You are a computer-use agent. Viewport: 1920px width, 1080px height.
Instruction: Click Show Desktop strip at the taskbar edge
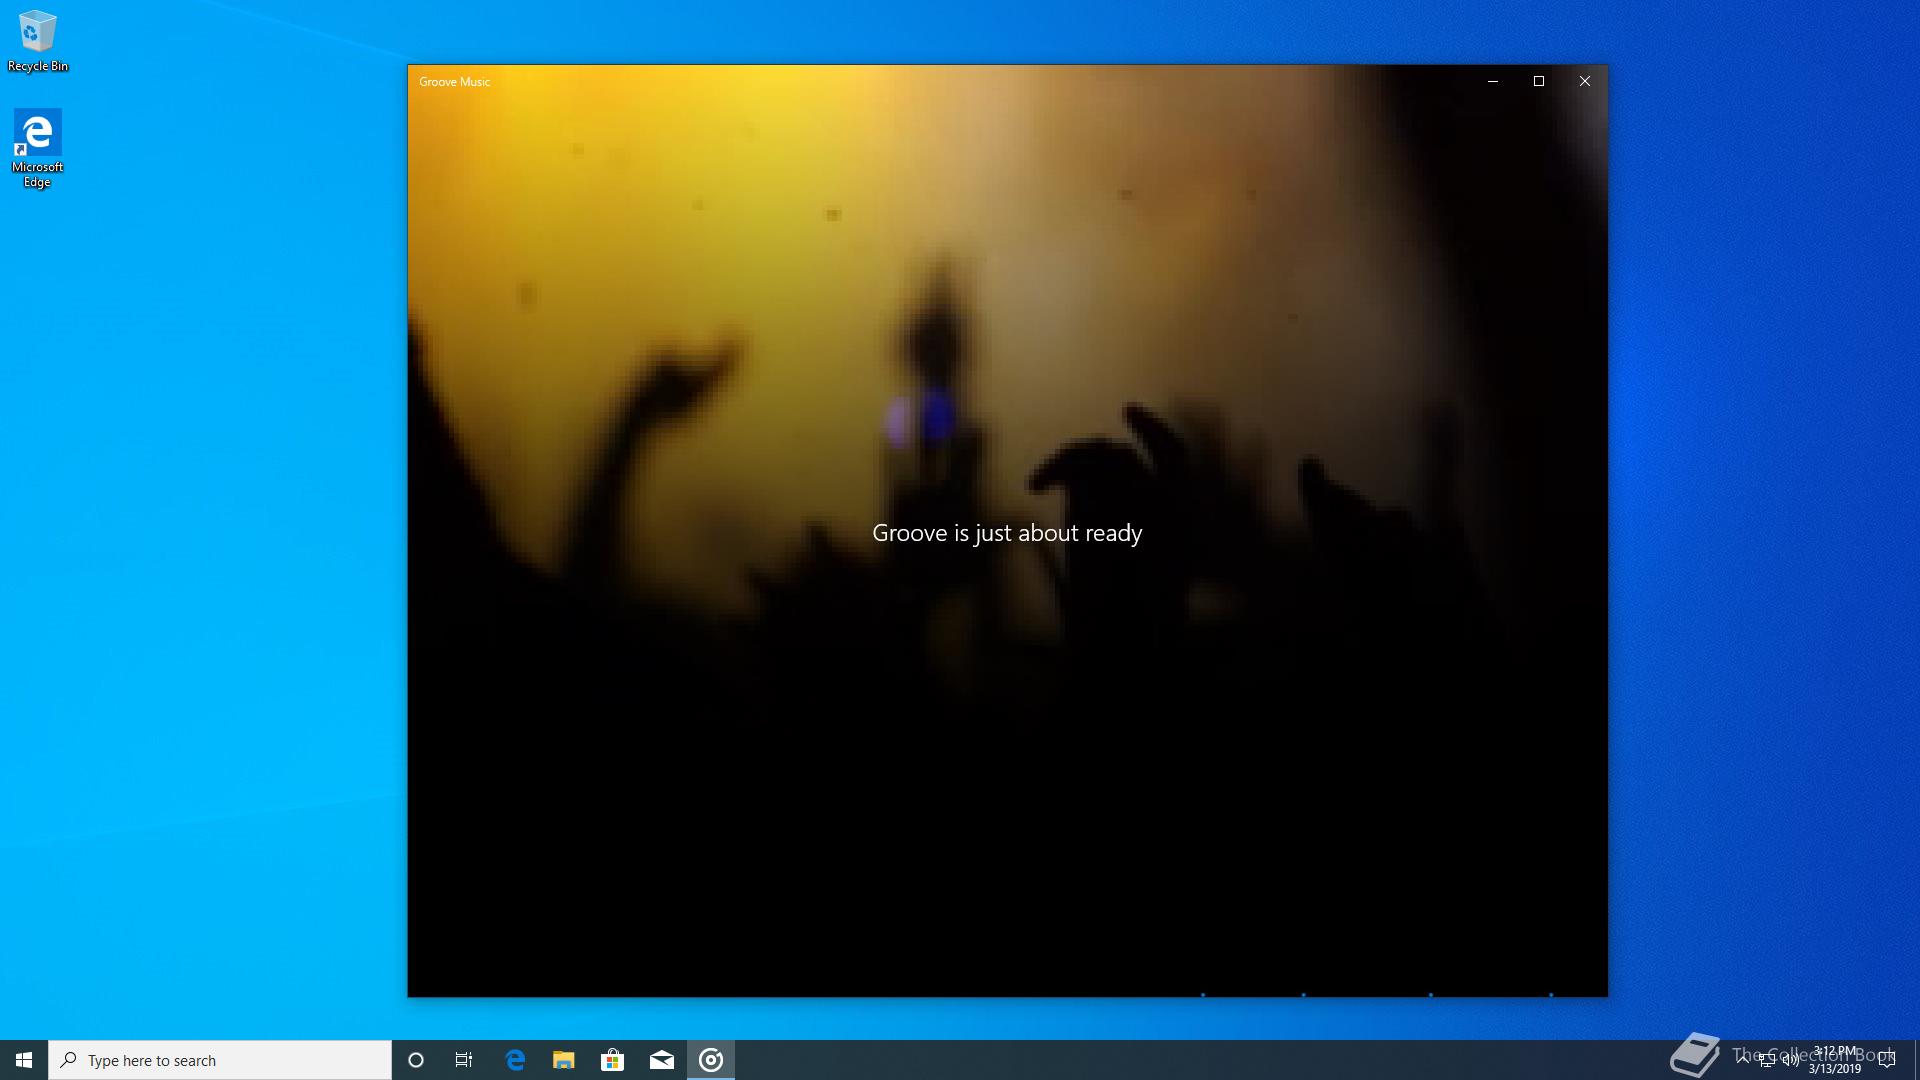coord(1916,1060)
